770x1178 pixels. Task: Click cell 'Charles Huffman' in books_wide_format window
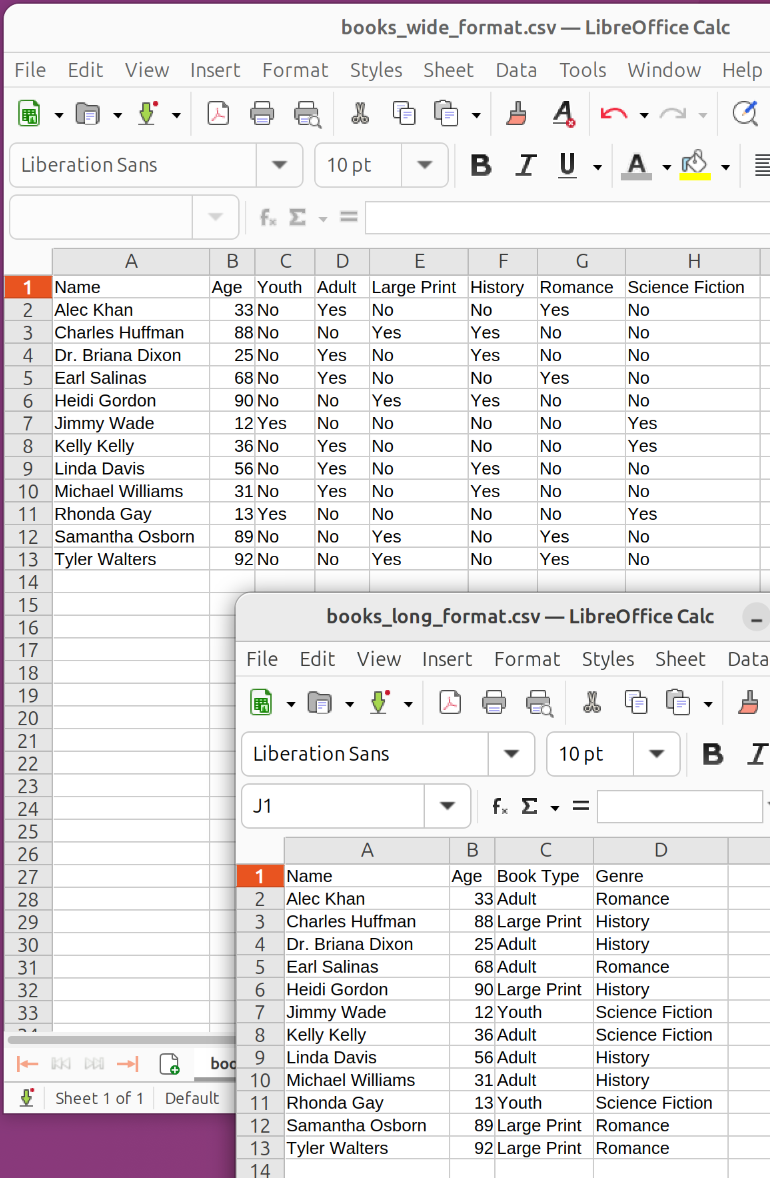131,333
